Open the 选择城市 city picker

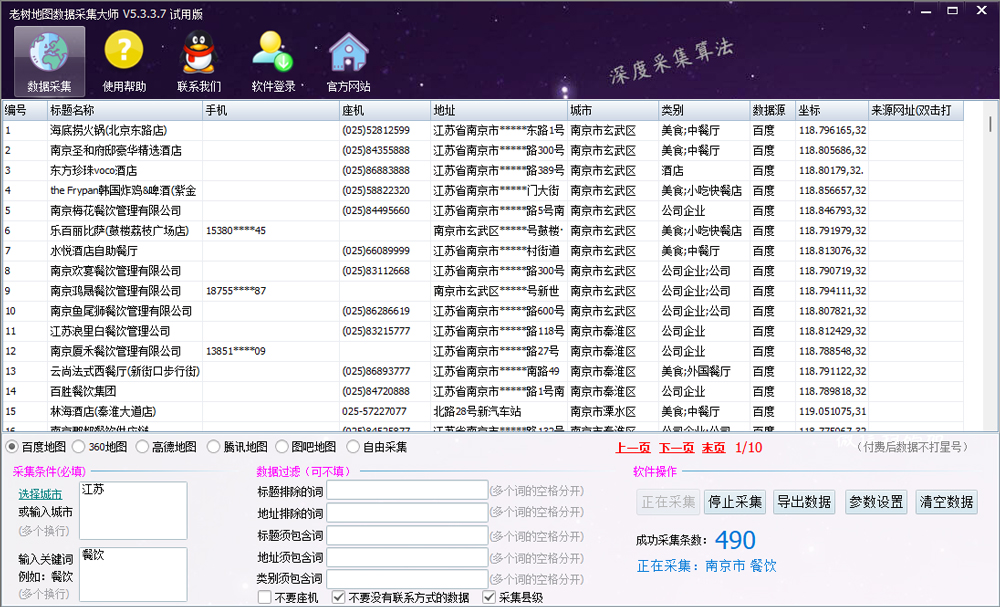pyautogui.click(x=42, y=491)
